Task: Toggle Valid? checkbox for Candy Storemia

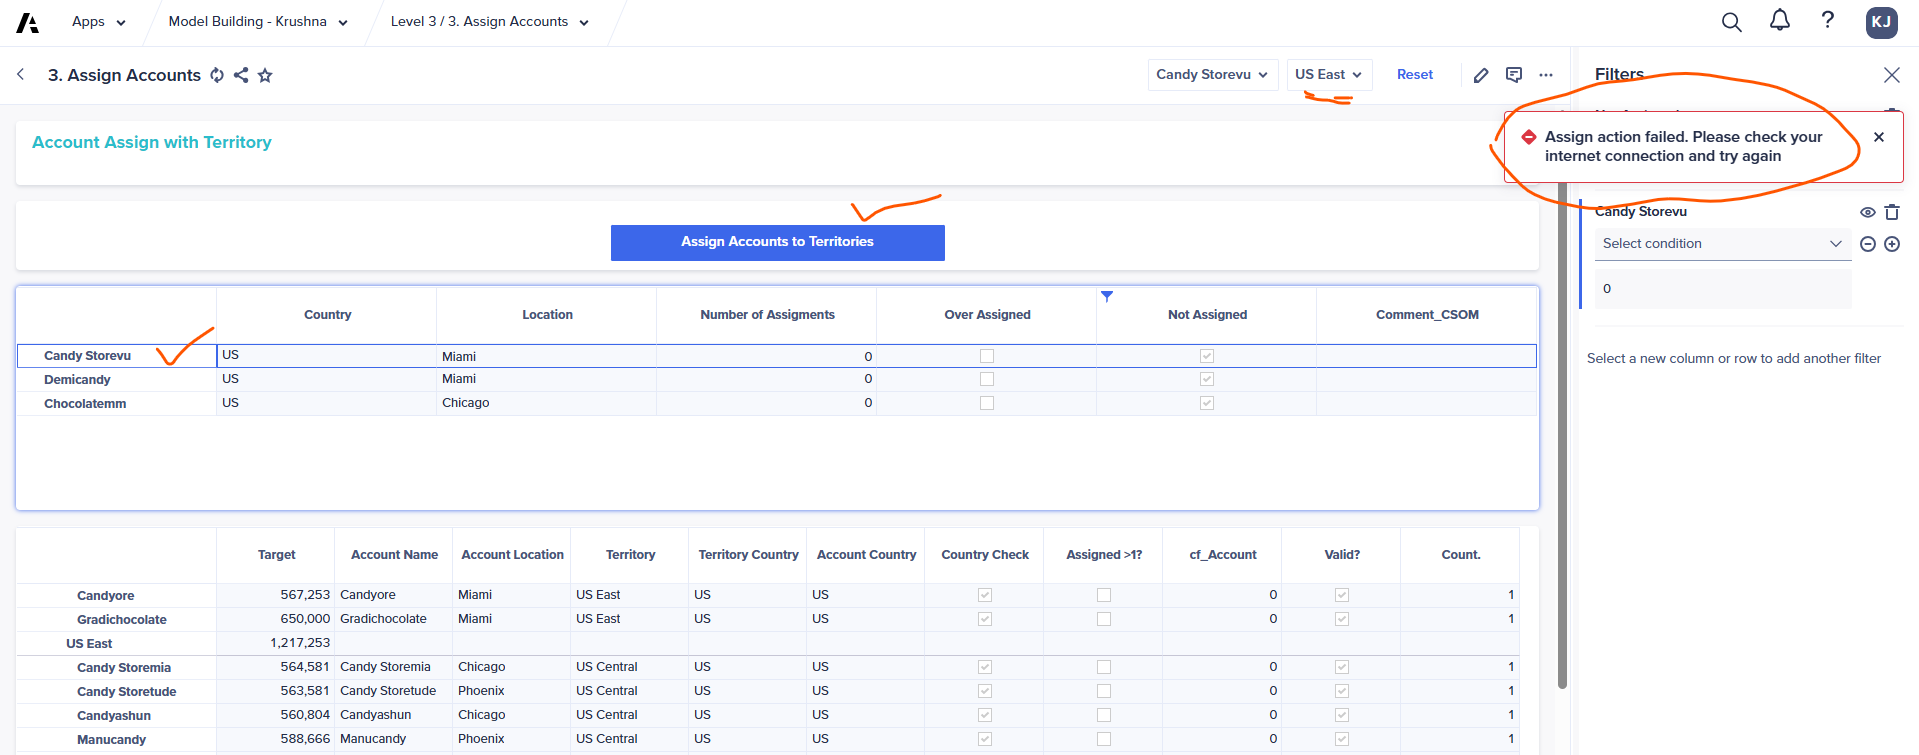Action: (1342, 667)
